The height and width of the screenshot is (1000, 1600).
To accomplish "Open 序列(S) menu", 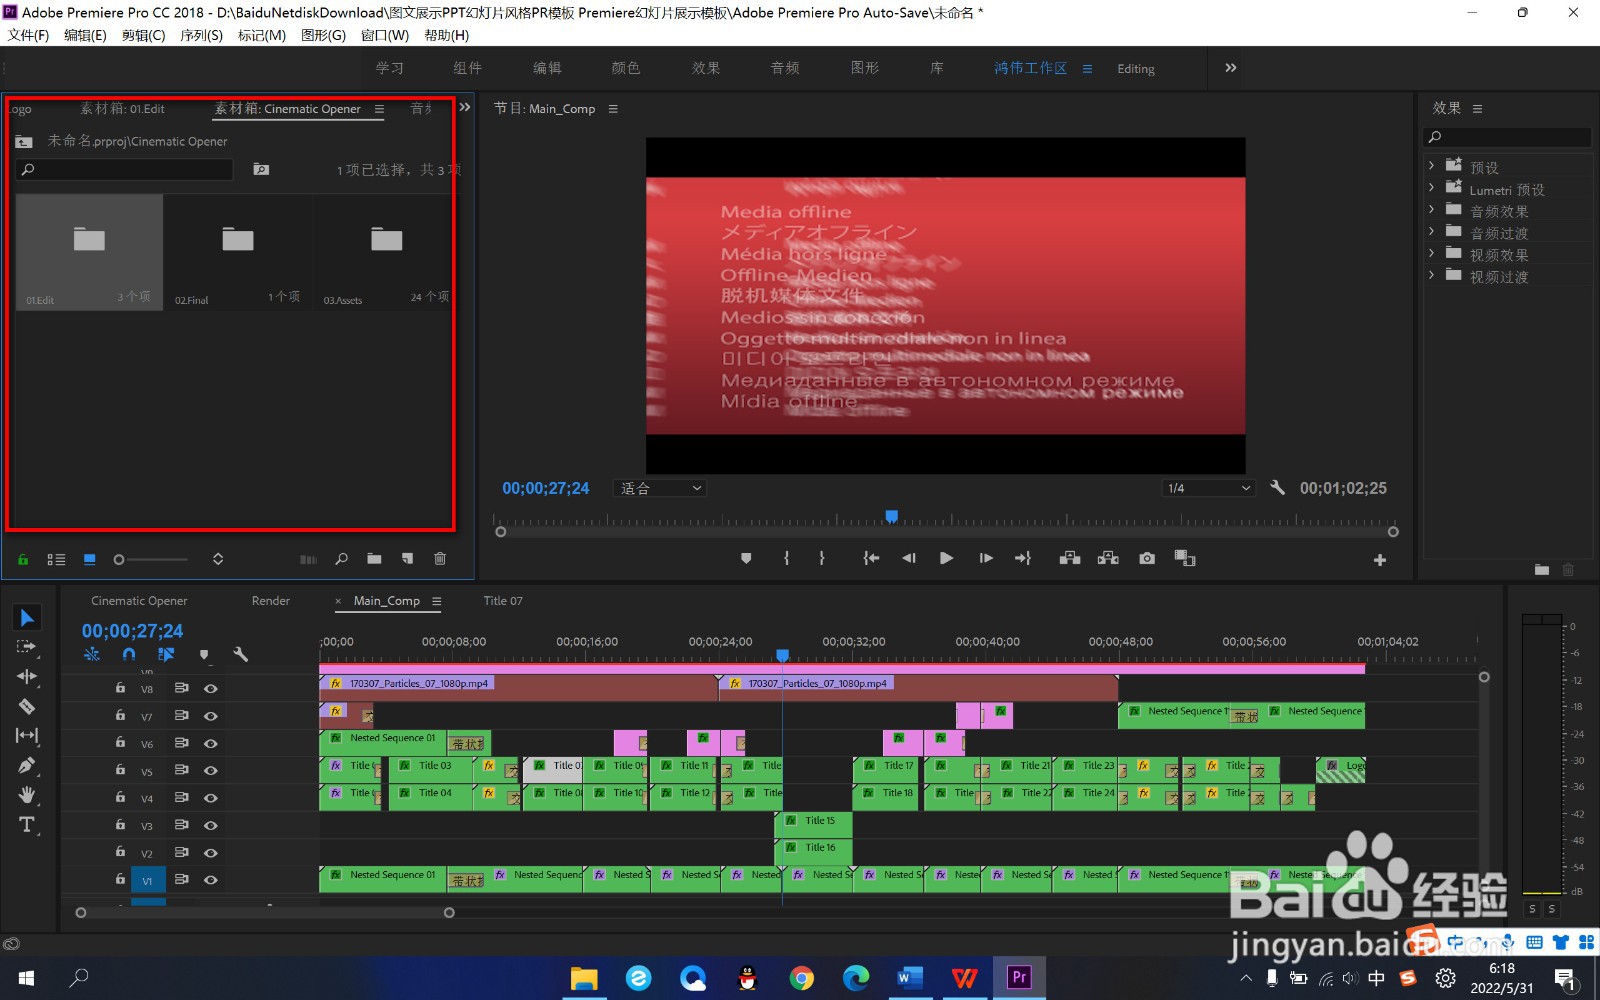I will pyautogui.click(x=201, y=35).
